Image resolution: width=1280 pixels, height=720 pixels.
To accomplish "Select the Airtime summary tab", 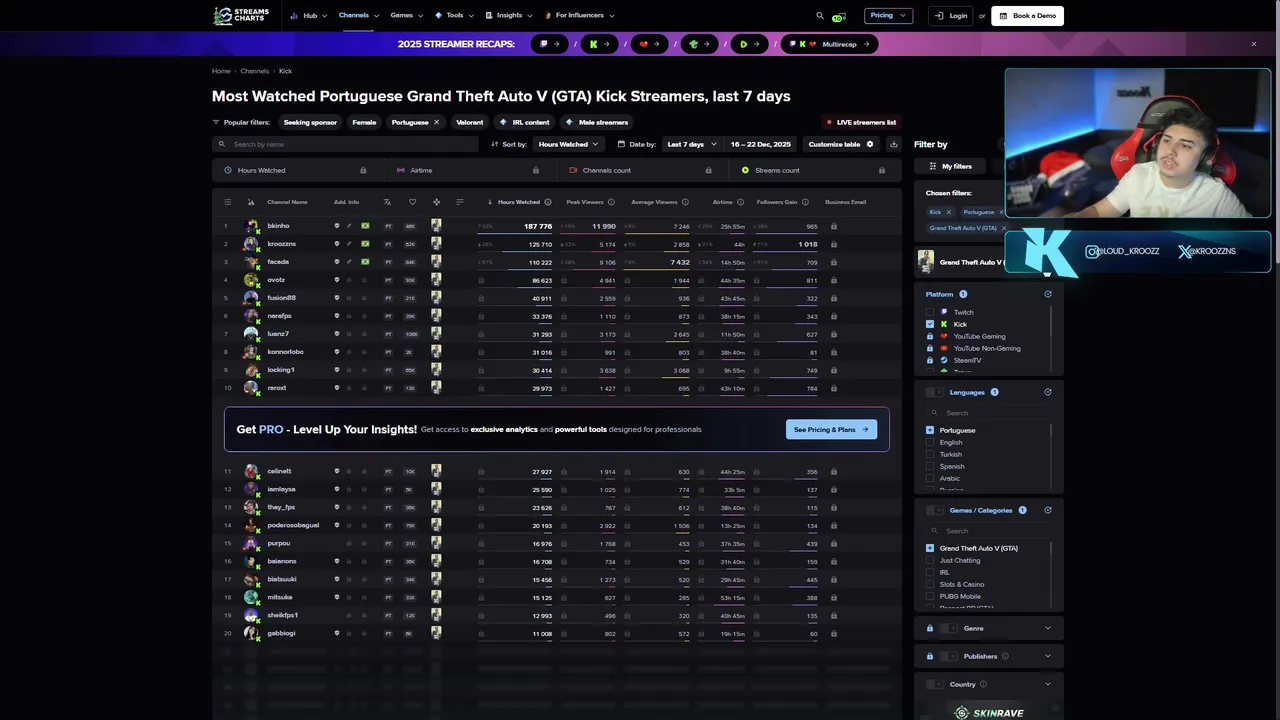I will coord(470,170).
